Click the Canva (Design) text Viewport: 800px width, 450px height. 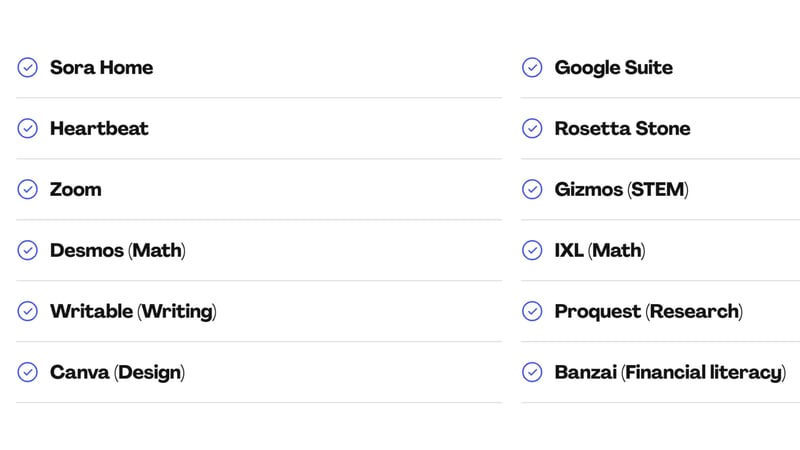click(x=117, y=373)
